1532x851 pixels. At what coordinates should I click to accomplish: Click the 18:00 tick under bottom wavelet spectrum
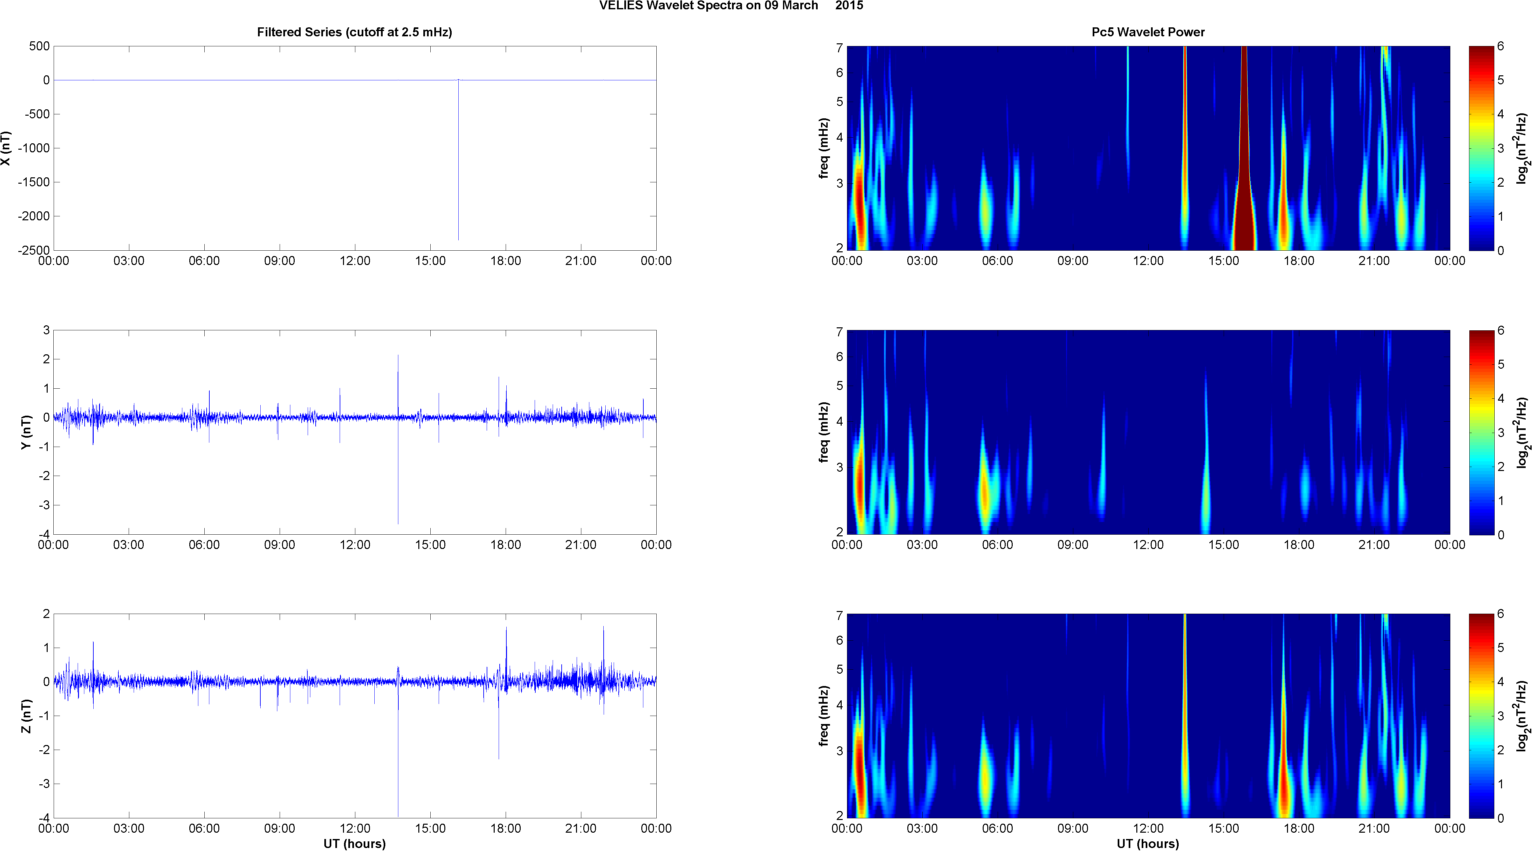(1299, 828)
